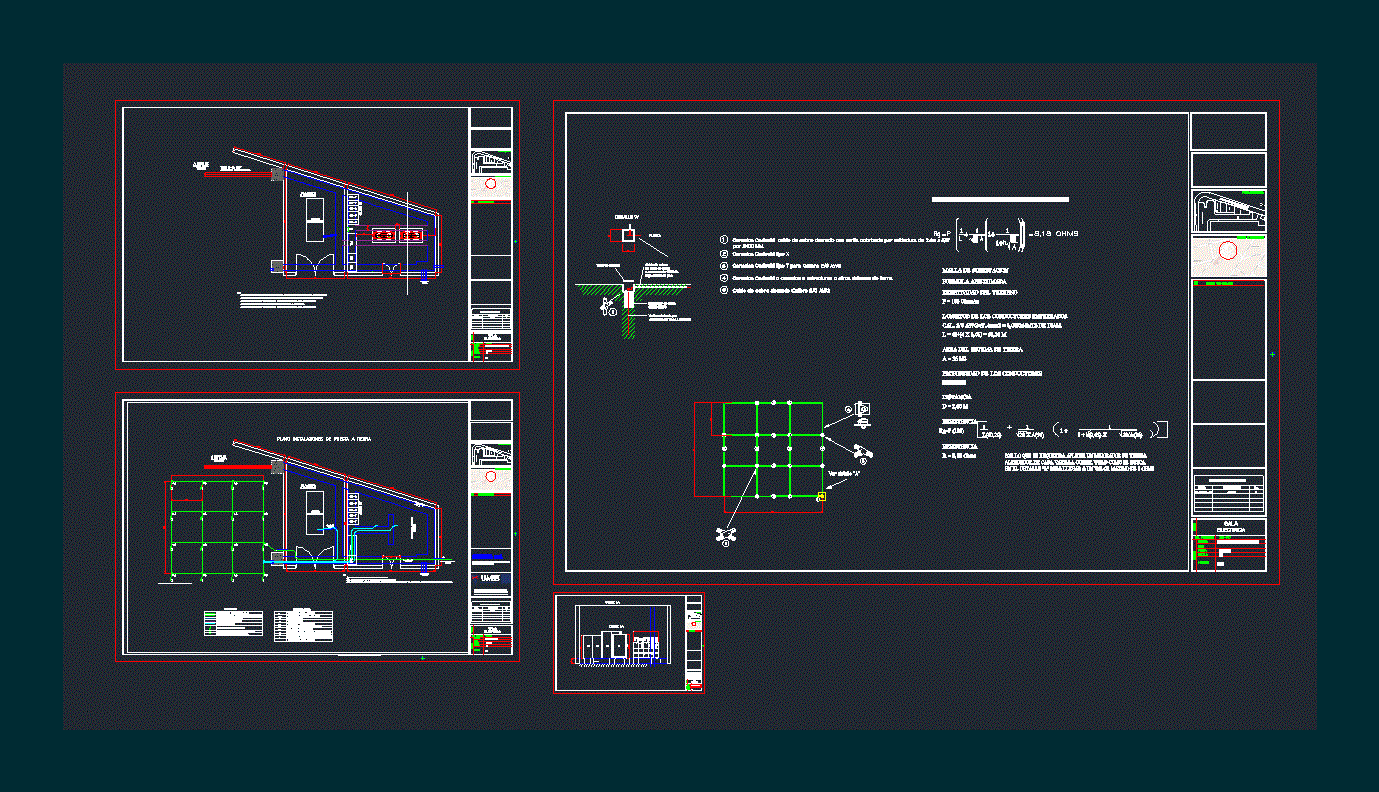Select the small cabinet elevation sheet at the bottom
The image size is (1379, 792).
click(629, 642)
